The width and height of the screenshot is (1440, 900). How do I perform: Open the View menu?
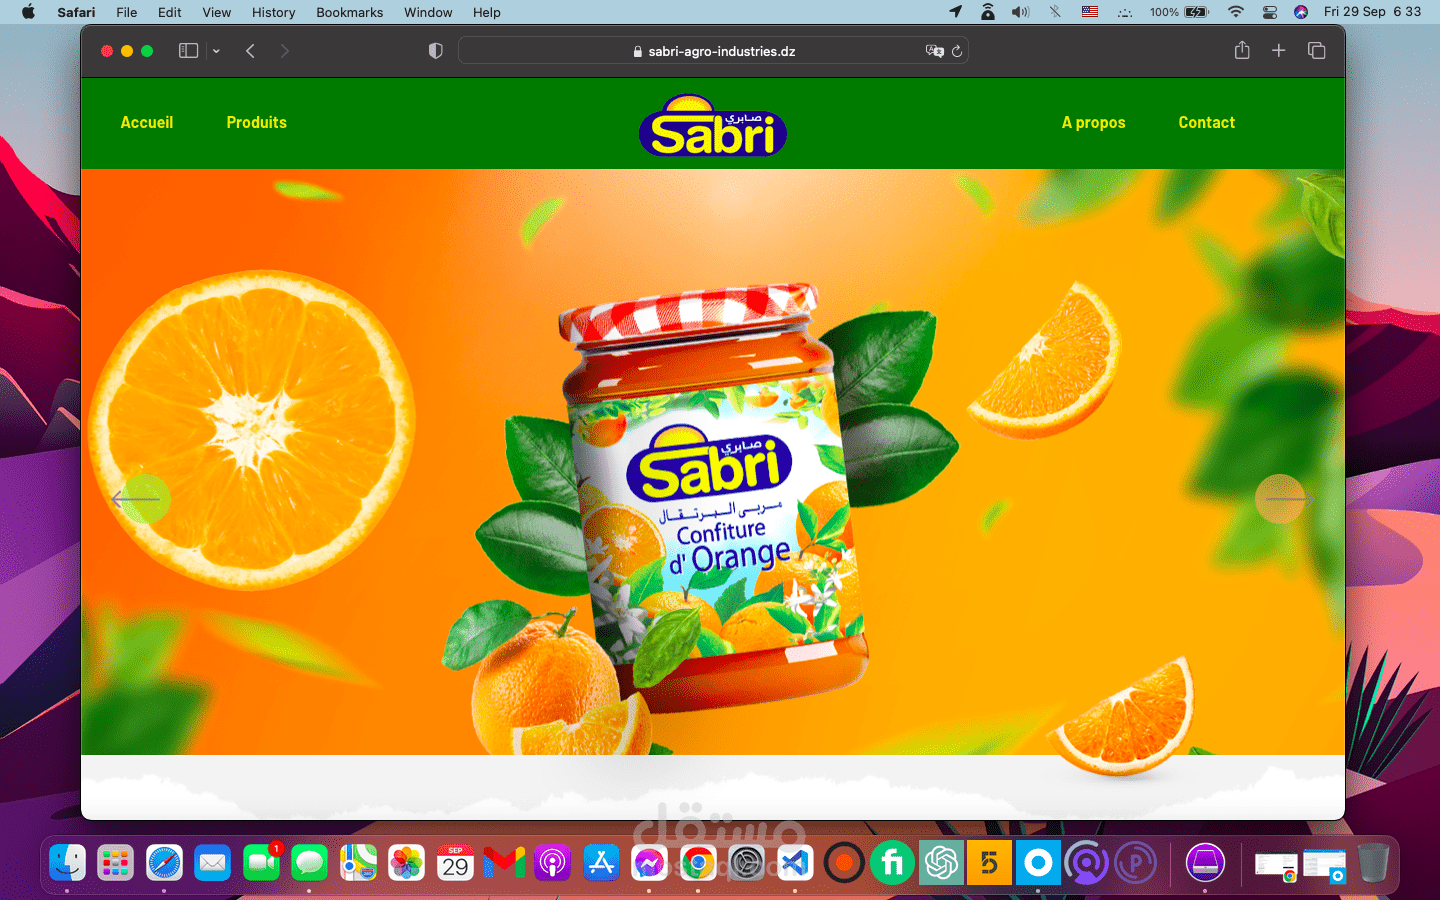click(216, 12)
